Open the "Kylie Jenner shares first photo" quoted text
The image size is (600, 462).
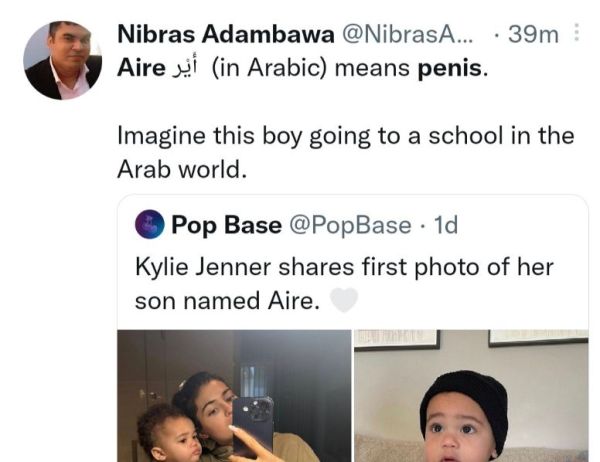tap(343, 268)
